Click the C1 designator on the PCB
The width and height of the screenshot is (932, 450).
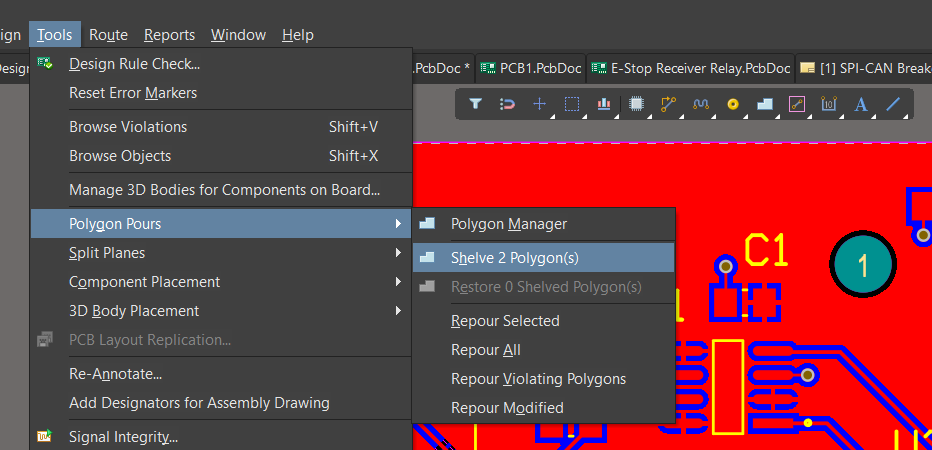click(766, 250)
